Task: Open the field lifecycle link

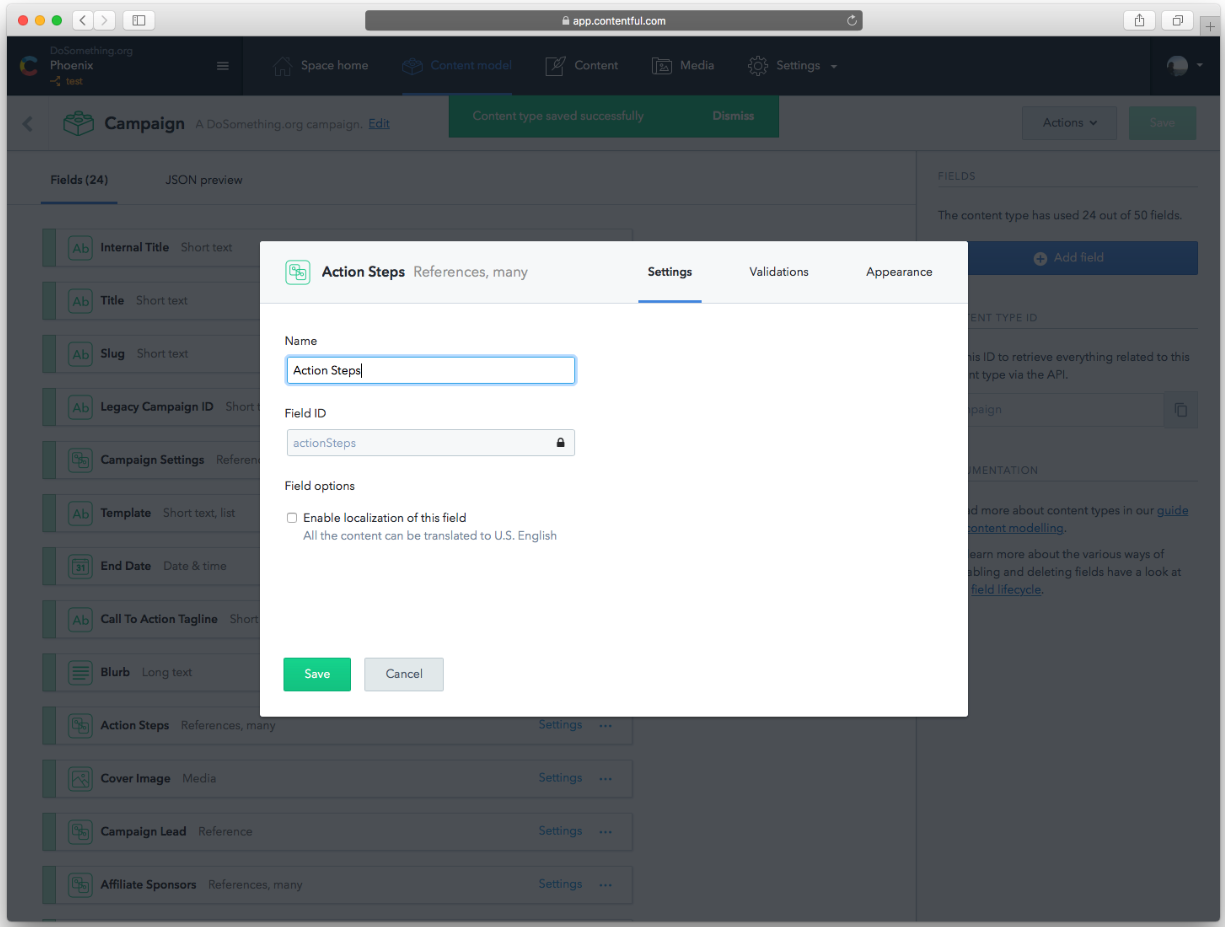Action: pyautogui.click(x=1006, y=590)
